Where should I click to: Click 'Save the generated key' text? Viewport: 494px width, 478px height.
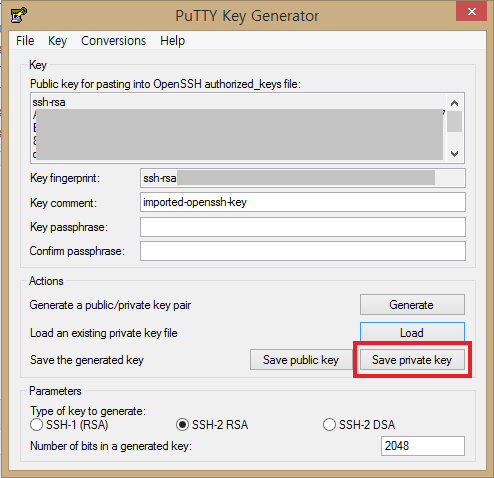click(x=87, y=360)
